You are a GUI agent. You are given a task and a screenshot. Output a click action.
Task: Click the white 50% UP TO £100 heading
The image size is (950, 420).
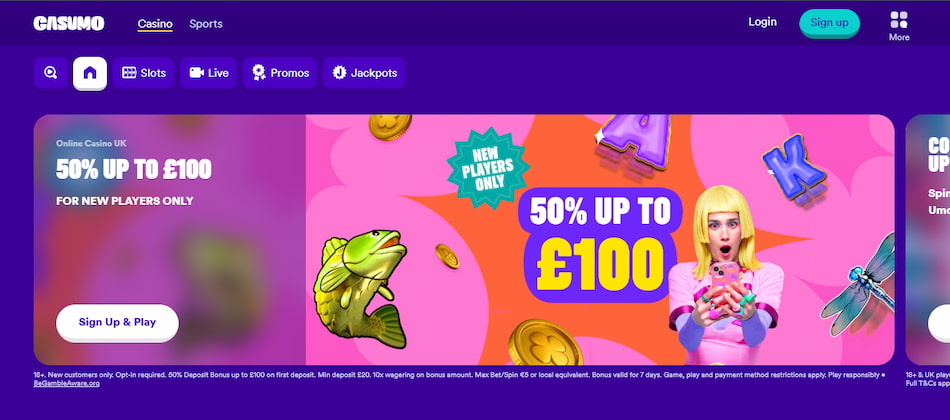click(134, 169)
